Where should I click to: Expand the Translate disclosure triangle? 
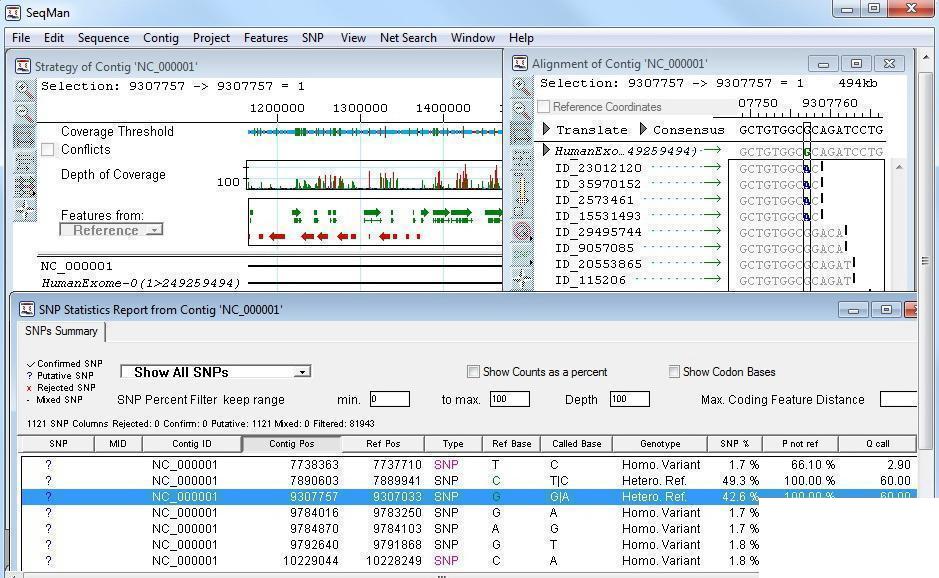click(x=546, y=129)
